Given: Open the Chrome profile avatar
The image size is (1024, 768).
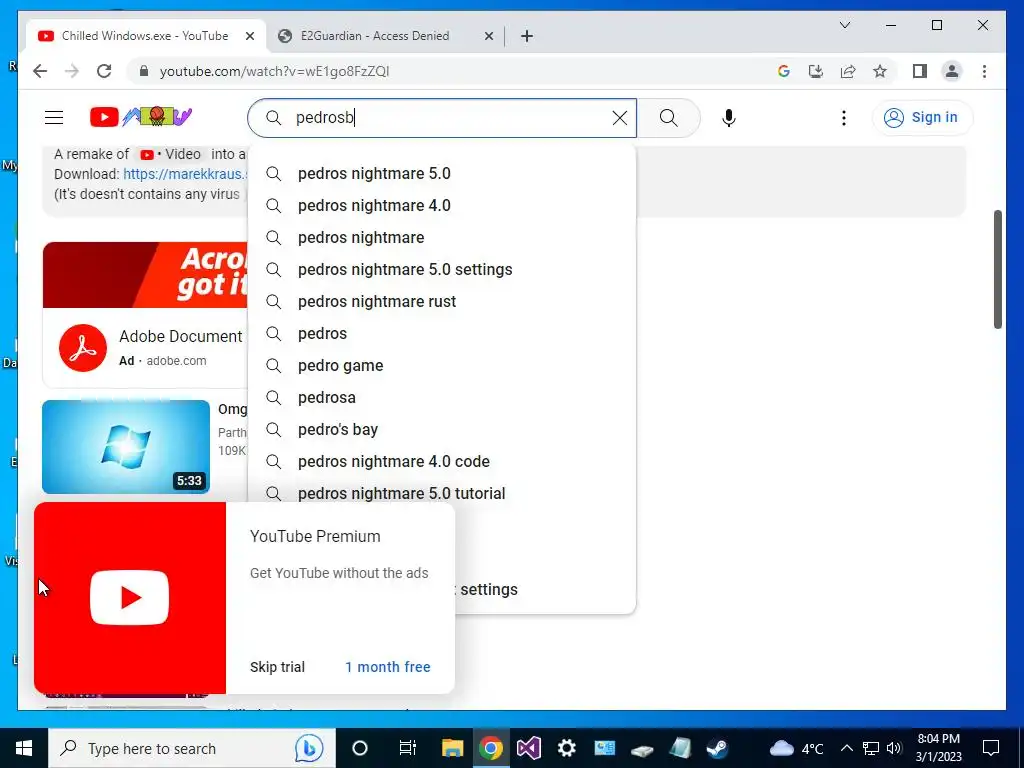Looking at the screenshot, I should pos(952,71).
